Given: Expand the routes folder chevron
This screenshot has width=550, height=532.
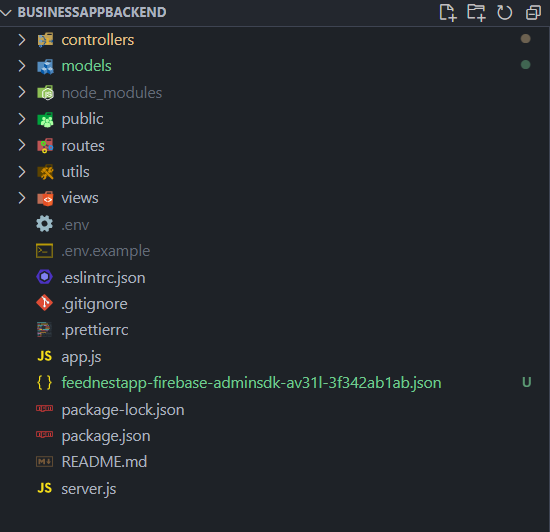Looking at the screenshot, I should [22, 145].
